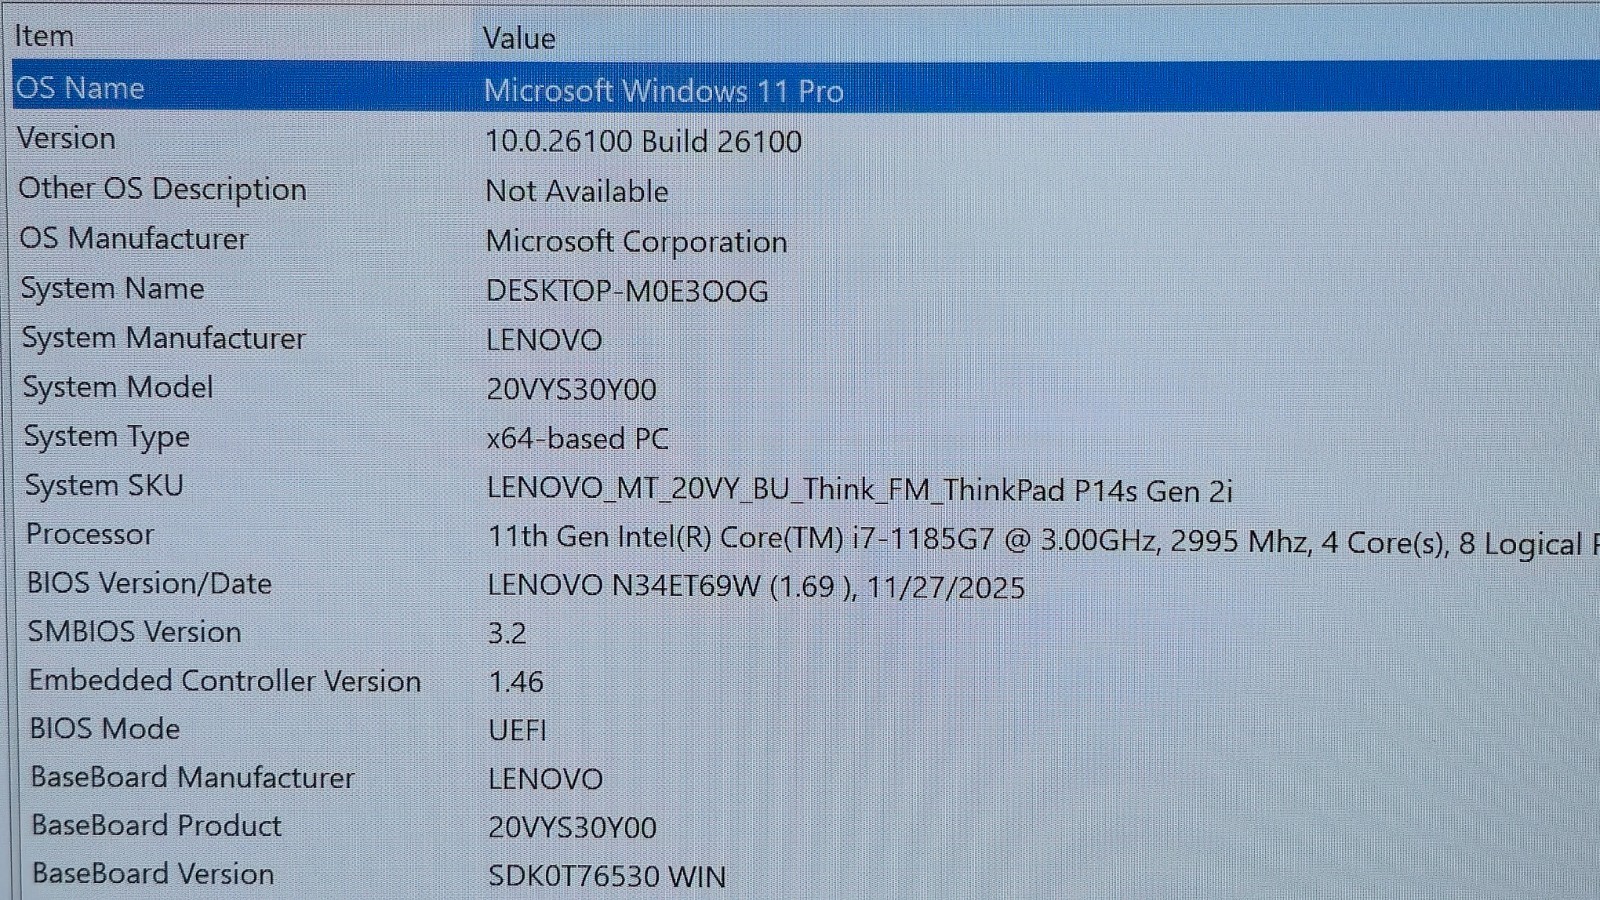Select the BIOS Version/Date label

point(149,583)
